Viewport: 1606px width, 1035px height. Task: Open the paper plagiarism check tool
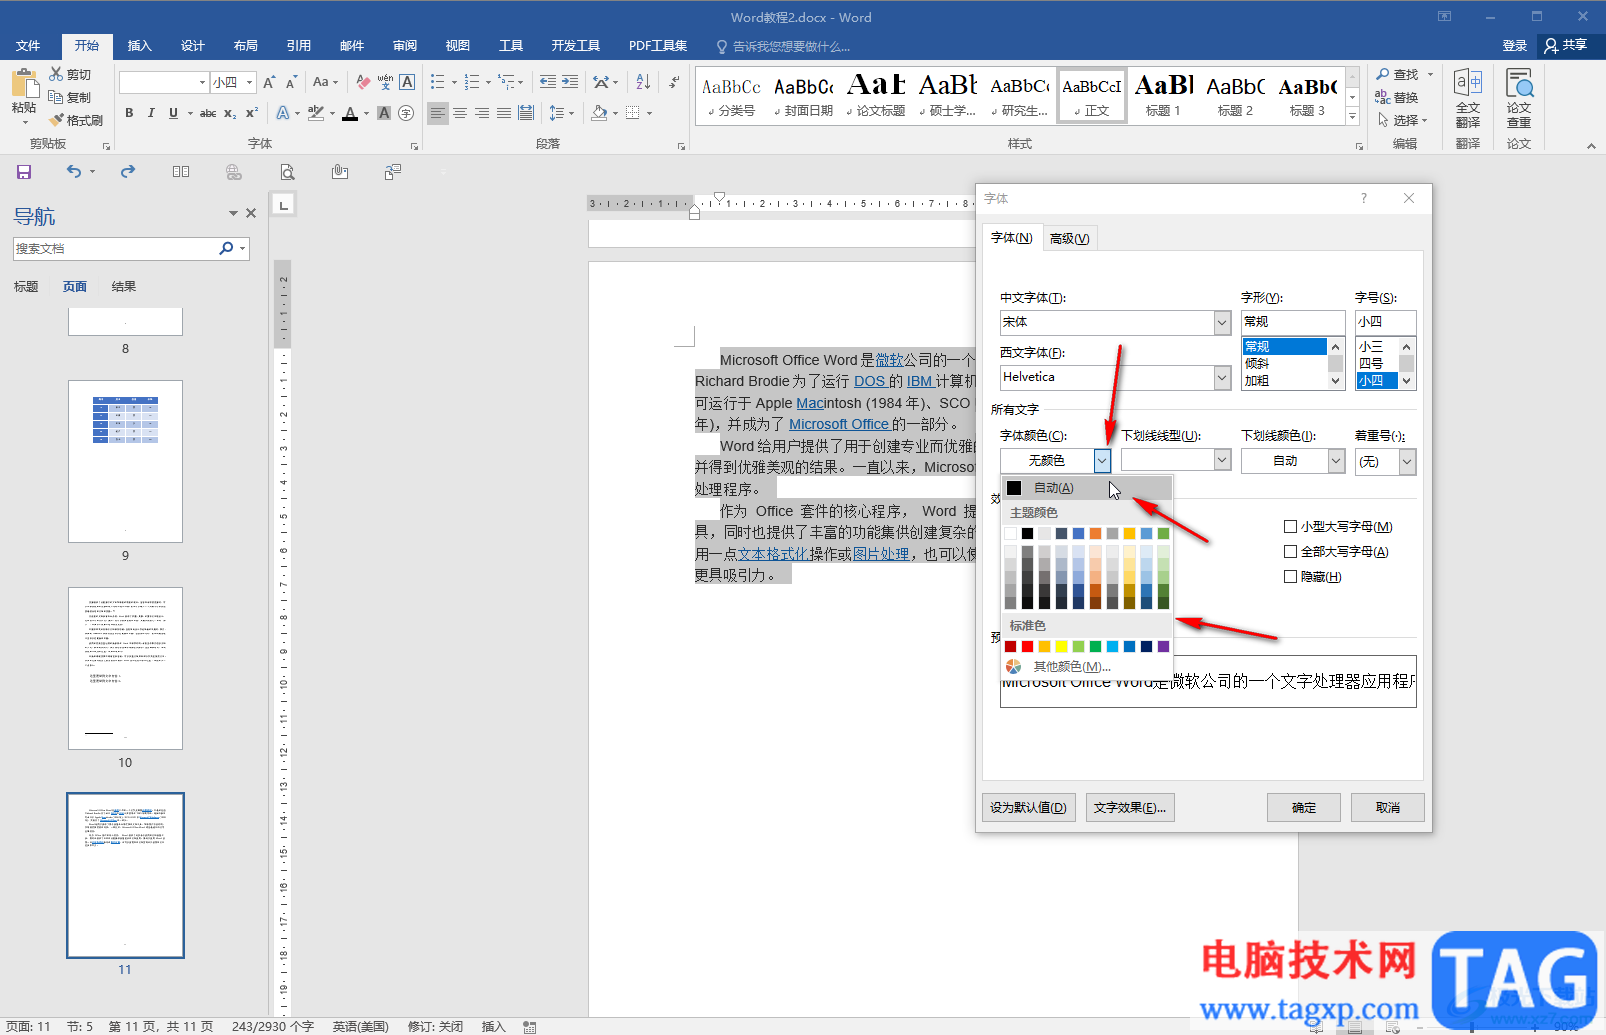tap(1519, 100)
